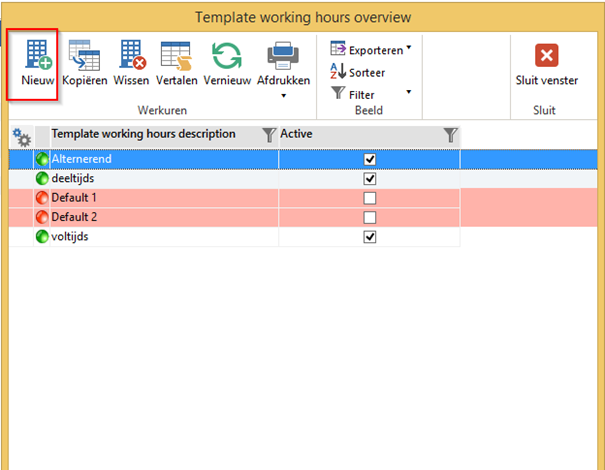The width and height of the screenshot is (605, 470).
Task: Expand the Exporteren dropdown
Action: [x=409, y=48]
